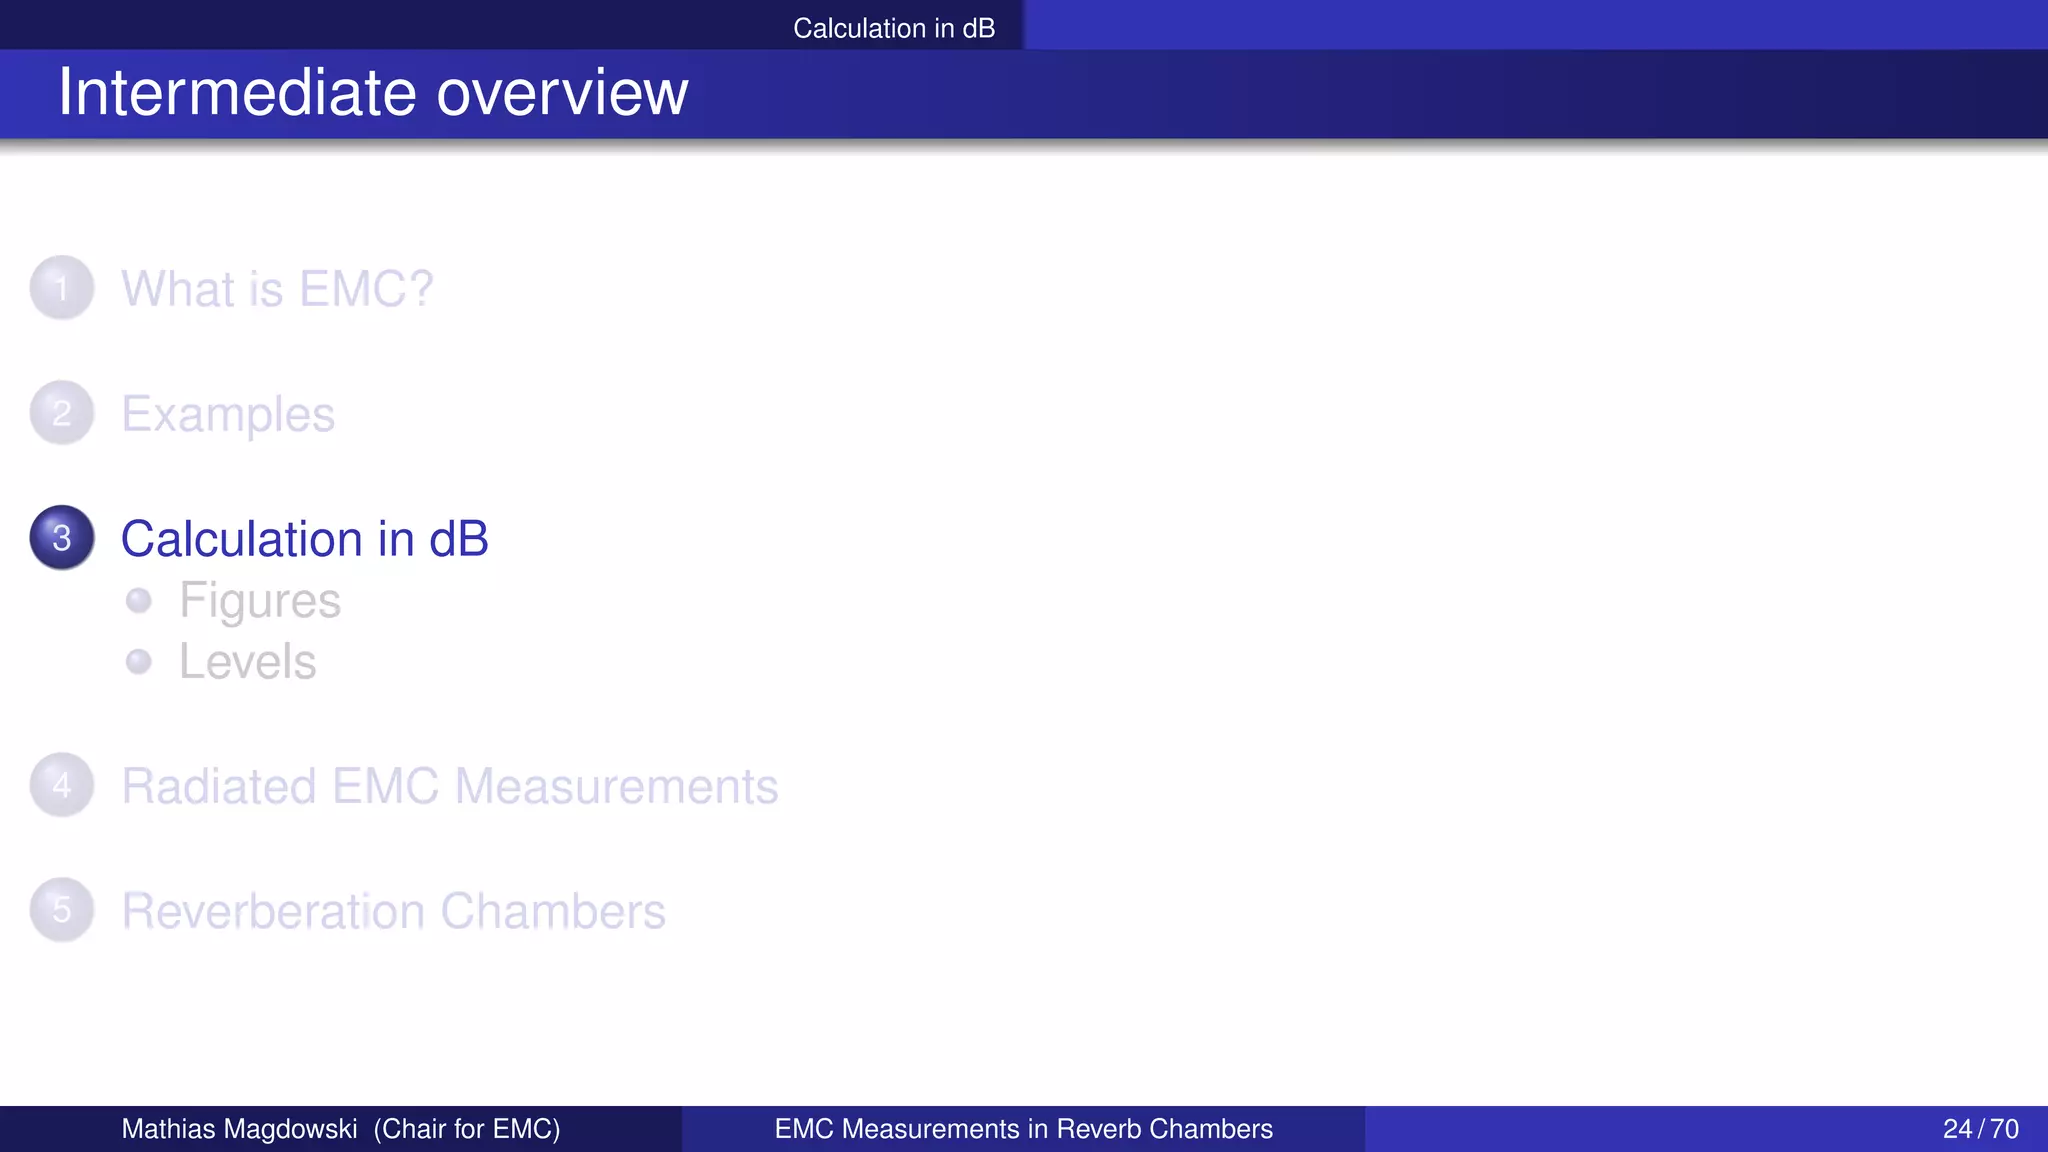Jump to the Examples section
The height and width of the screenshot is (1152, 2048).
tap(228, 414)
